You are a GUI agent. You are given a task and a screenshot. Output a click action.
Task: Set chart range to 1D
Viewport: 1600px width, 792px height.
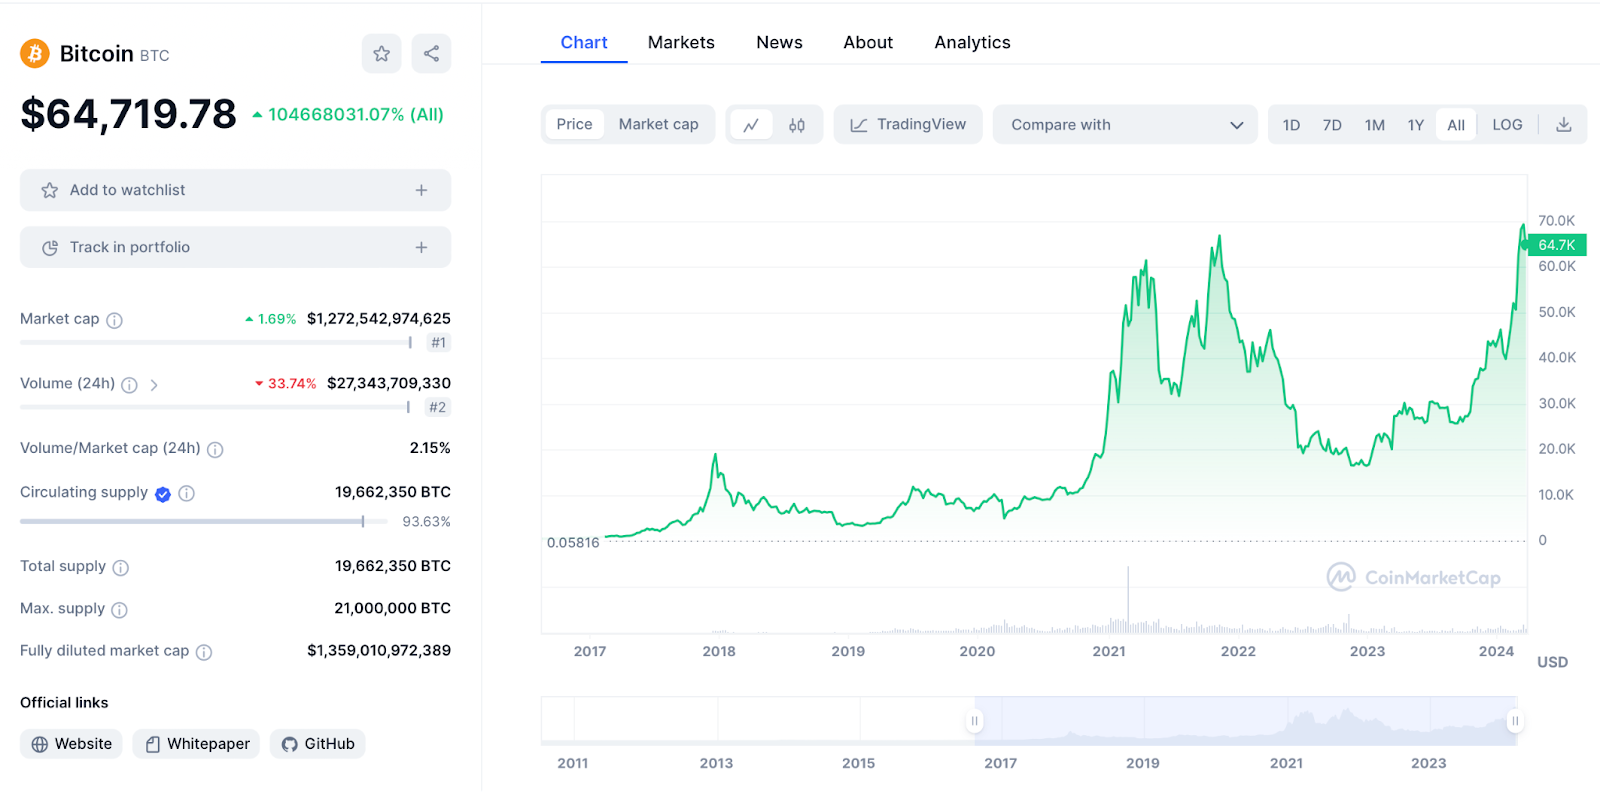point(1291,125)
